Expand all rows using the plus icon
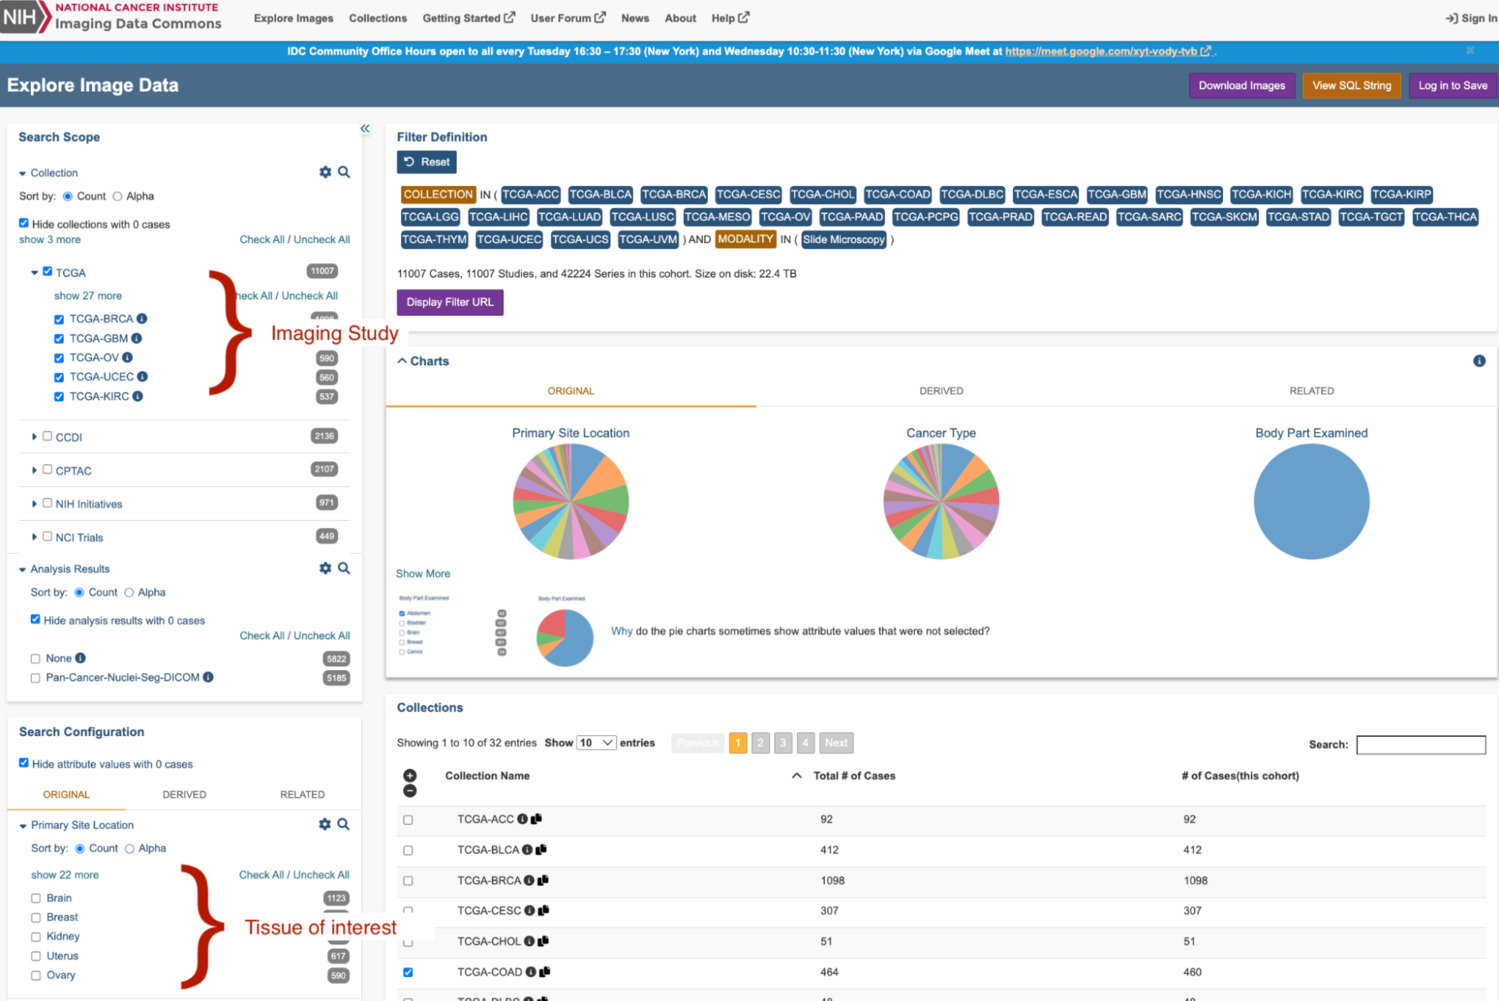Screen dimensions: 1499x1001 pos(410,773)
